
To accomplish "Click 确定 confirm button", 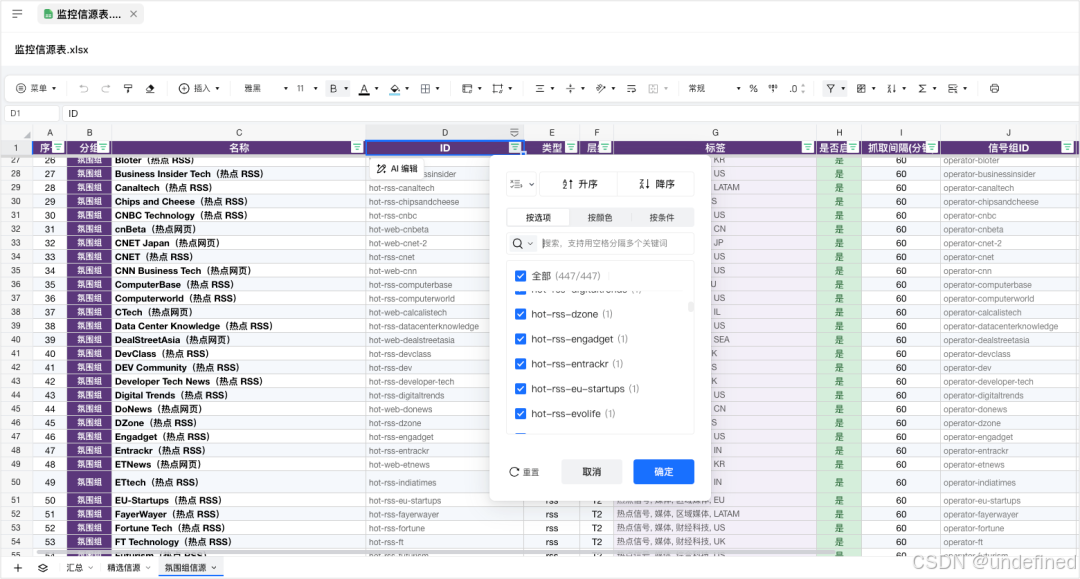I will pyautogui.click(x=663, y=472).
